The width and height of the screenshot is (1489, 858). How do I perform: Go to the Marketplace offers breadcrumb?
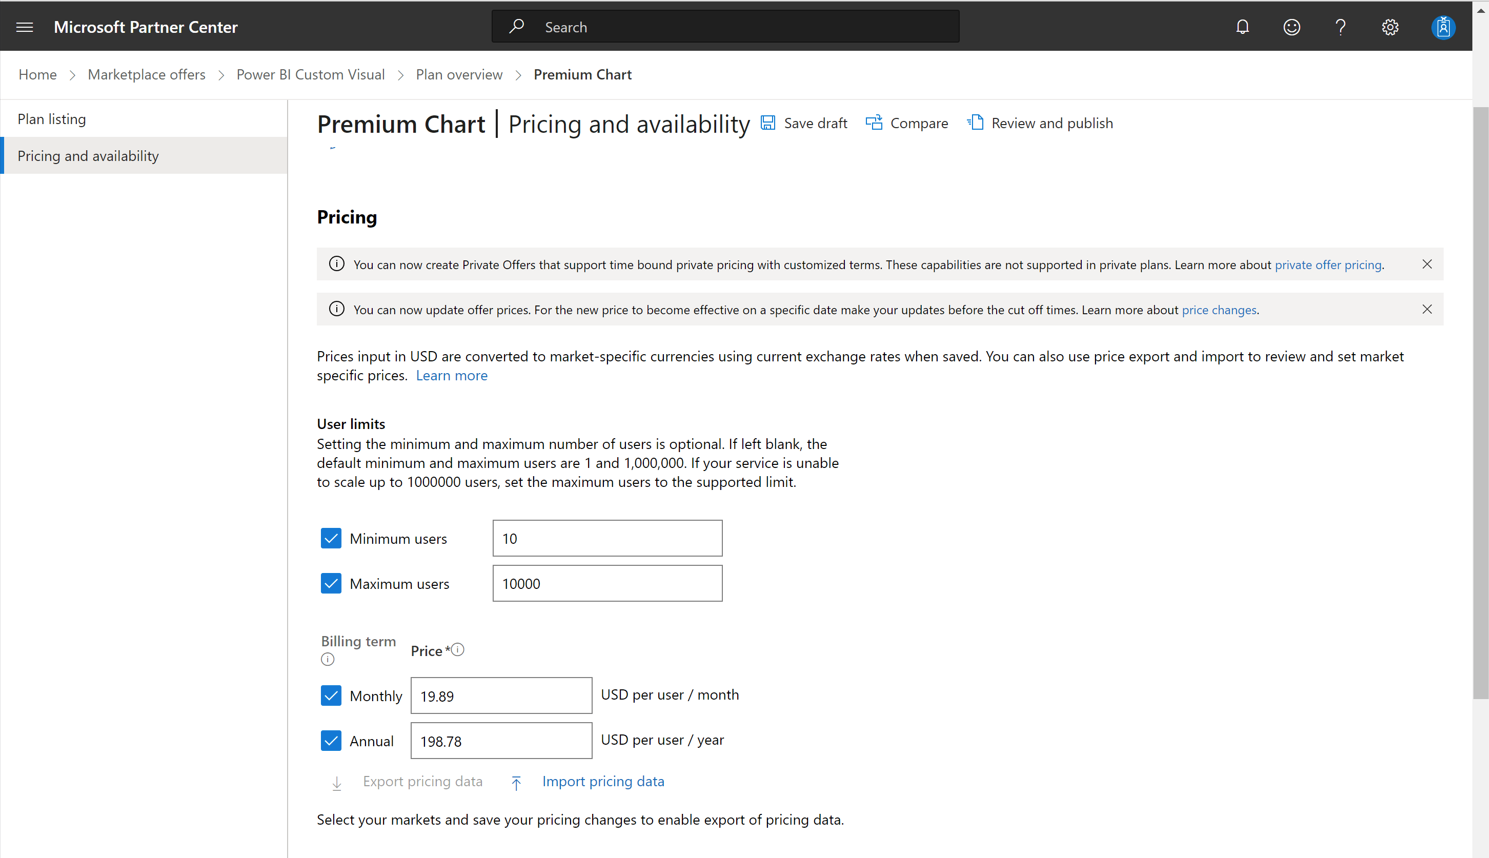pyautogui.click(x=146, y=74)
